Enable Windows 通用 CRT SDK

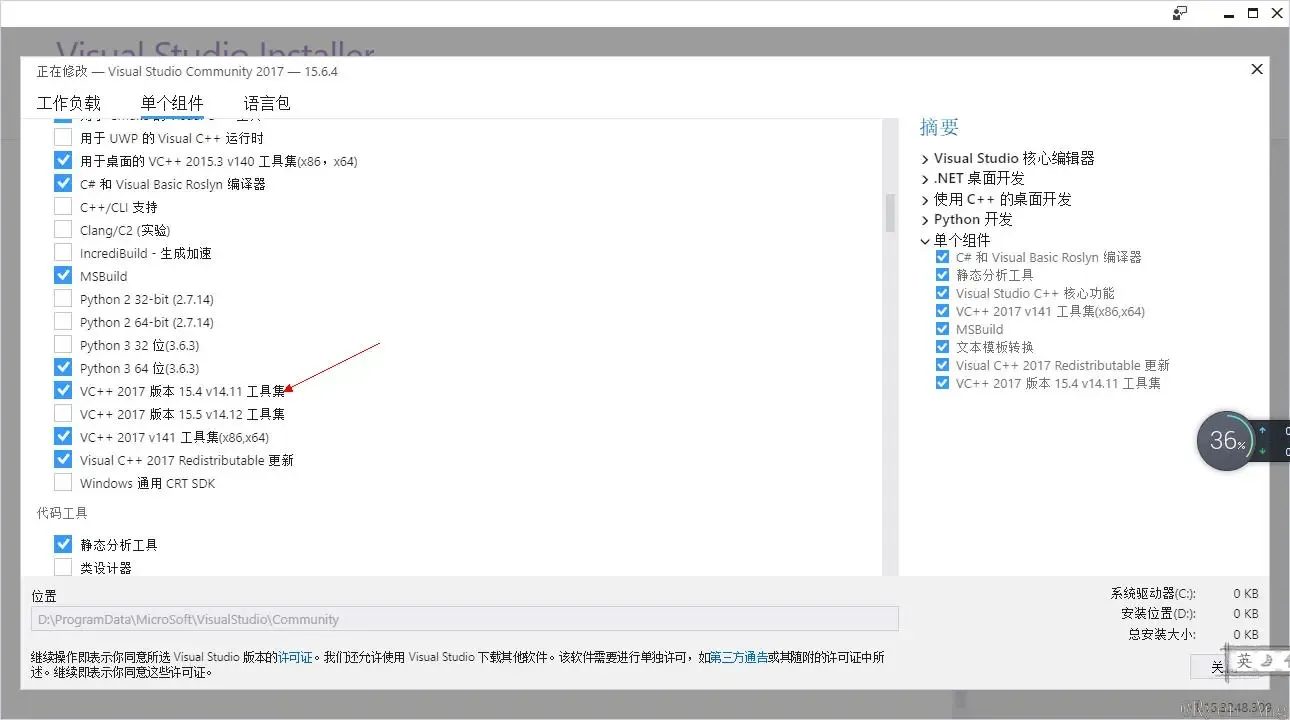click(x=63, y=483)
